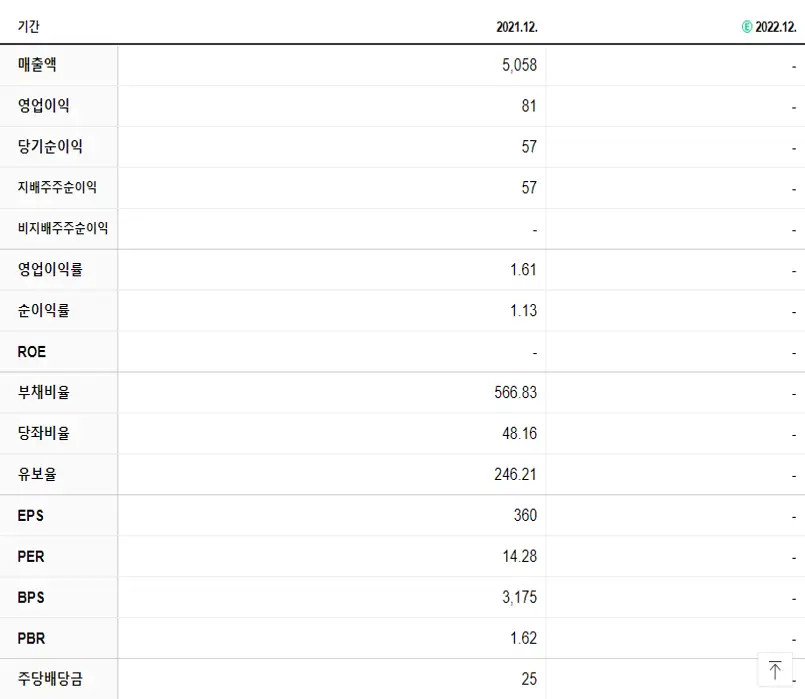The height and width of the screenshot is (699, 805).
Task: Click the 당좌비율 row label
Action: 42,433
